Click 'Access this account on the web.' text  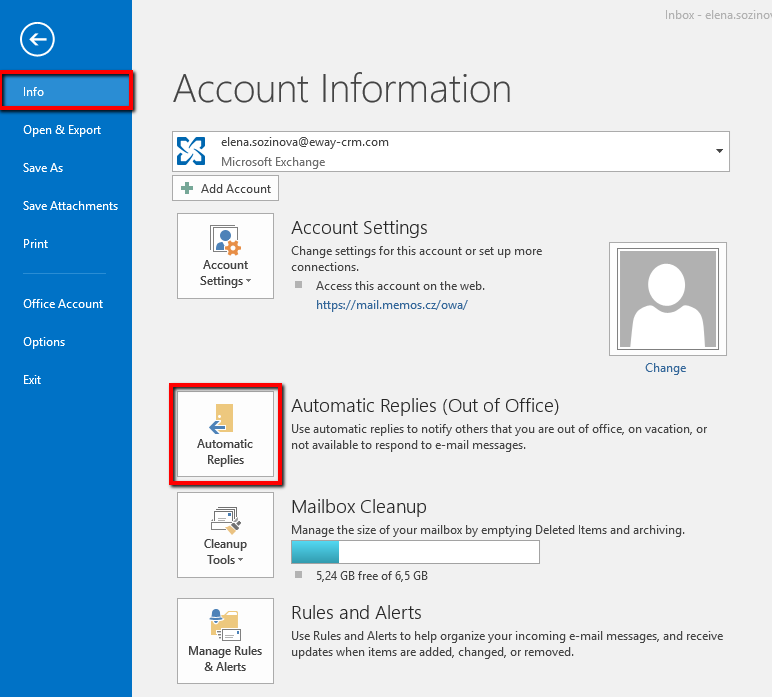tap(400, 285)
